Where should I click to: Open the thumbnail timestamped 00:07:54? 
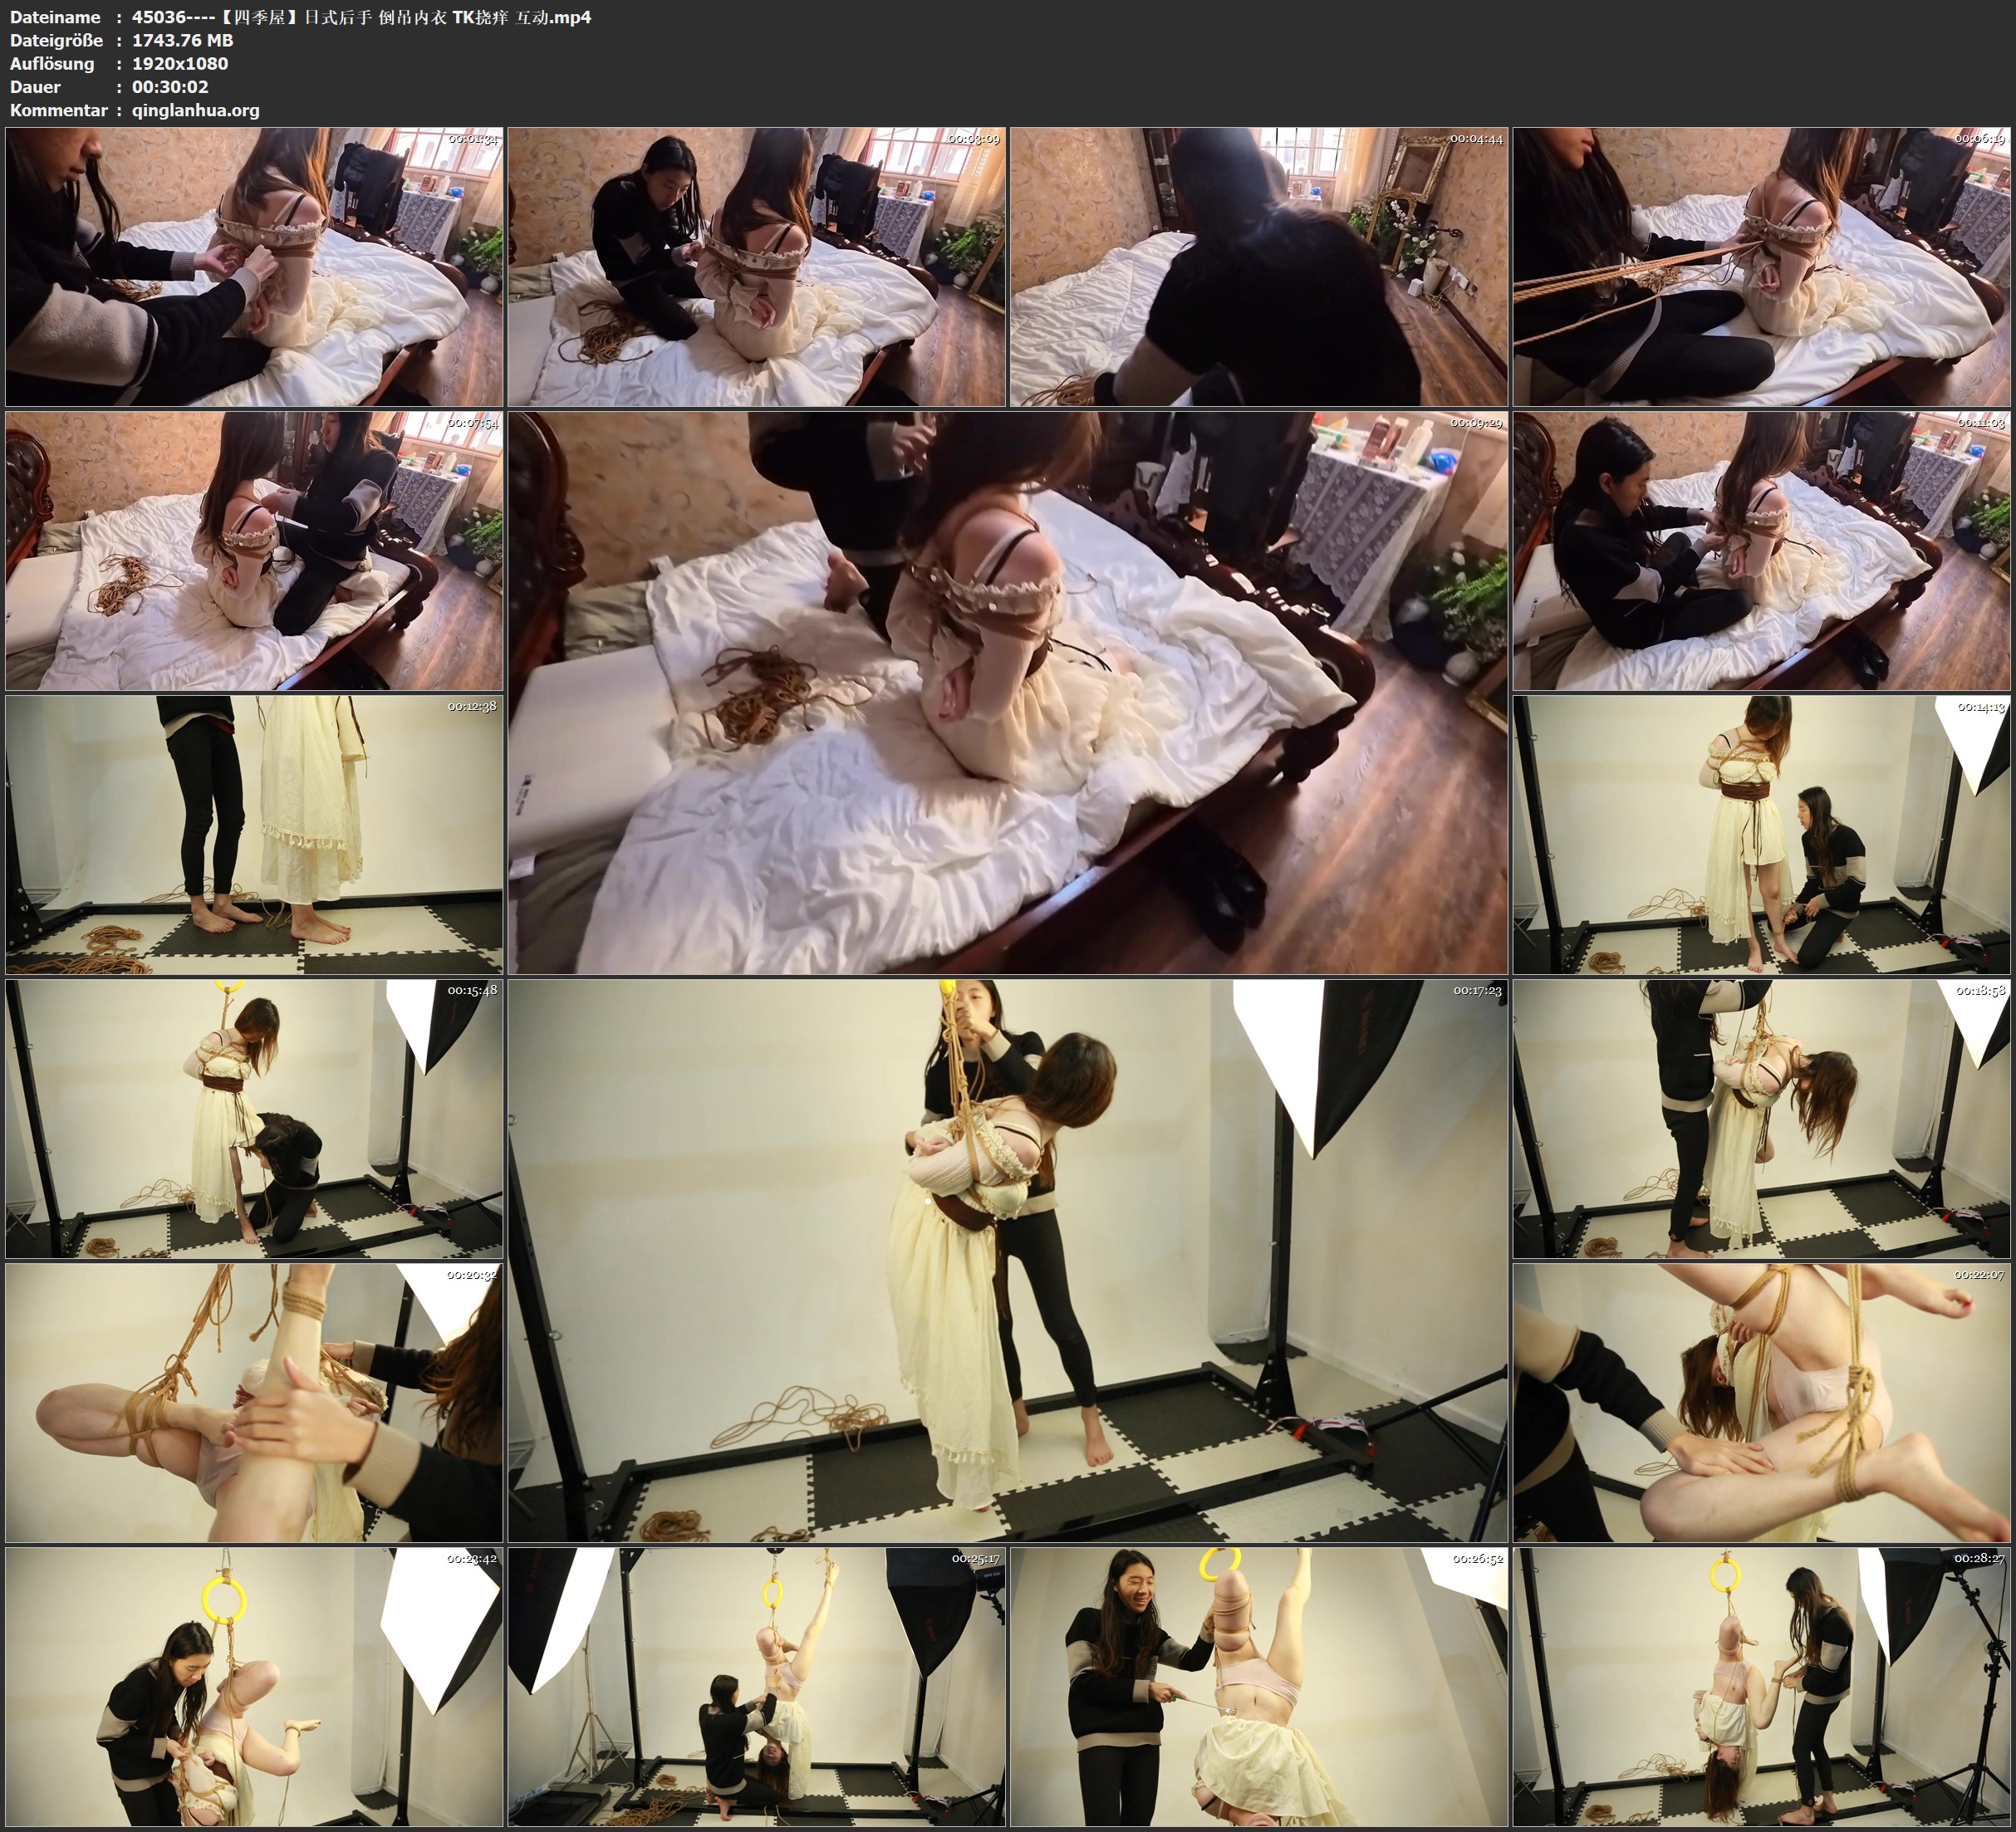tap(254, 550)
